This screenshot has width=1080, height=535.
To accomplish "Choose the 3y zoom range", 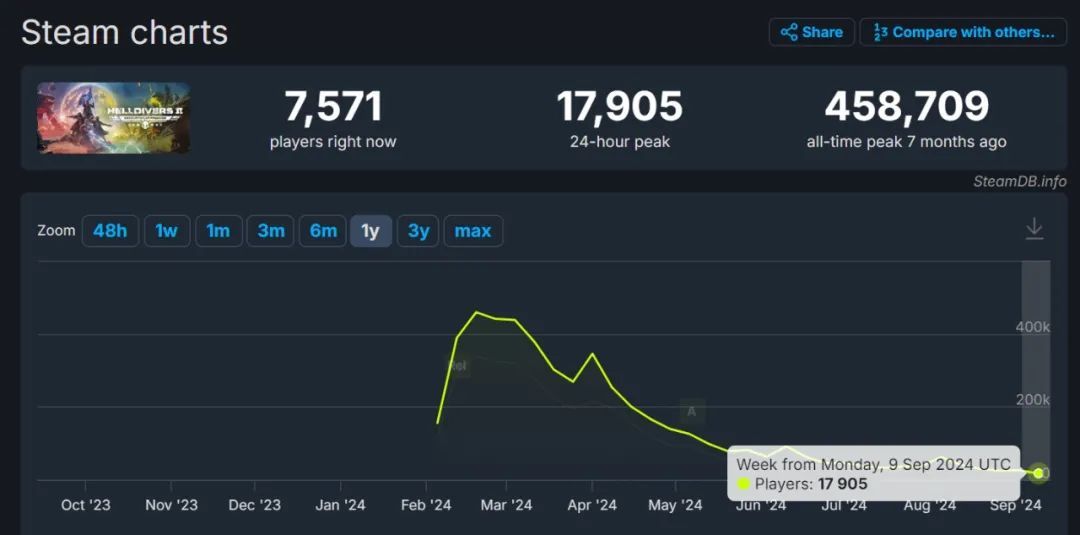I will [418, 231].
